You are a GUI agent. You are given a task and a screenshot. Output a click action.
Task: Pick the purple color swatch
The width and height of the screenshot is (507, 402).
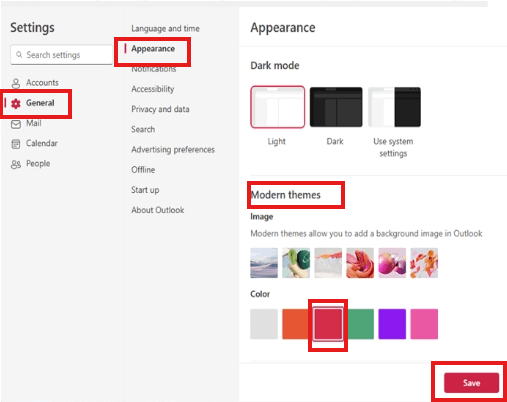point(392,324)
